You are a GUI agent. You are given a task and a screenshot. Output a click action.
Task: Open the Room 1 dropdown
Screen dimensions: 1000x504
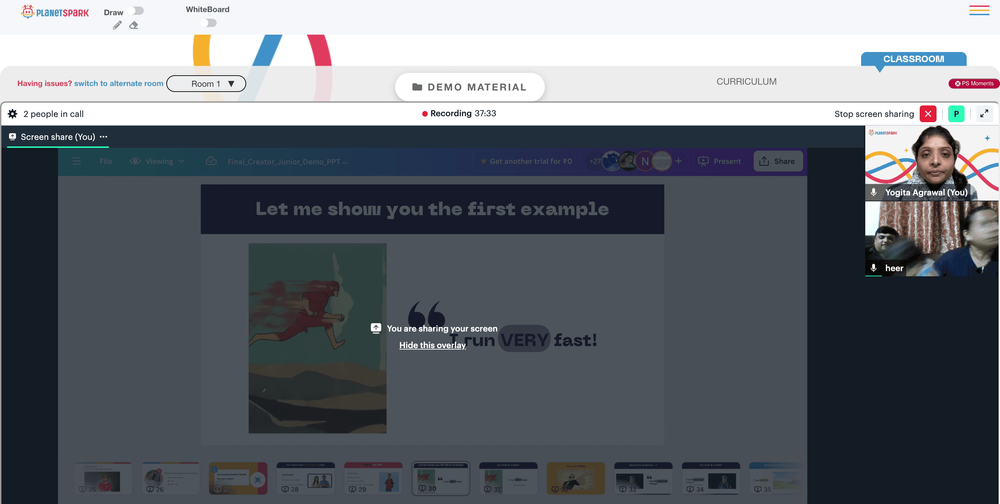point(206,84)
